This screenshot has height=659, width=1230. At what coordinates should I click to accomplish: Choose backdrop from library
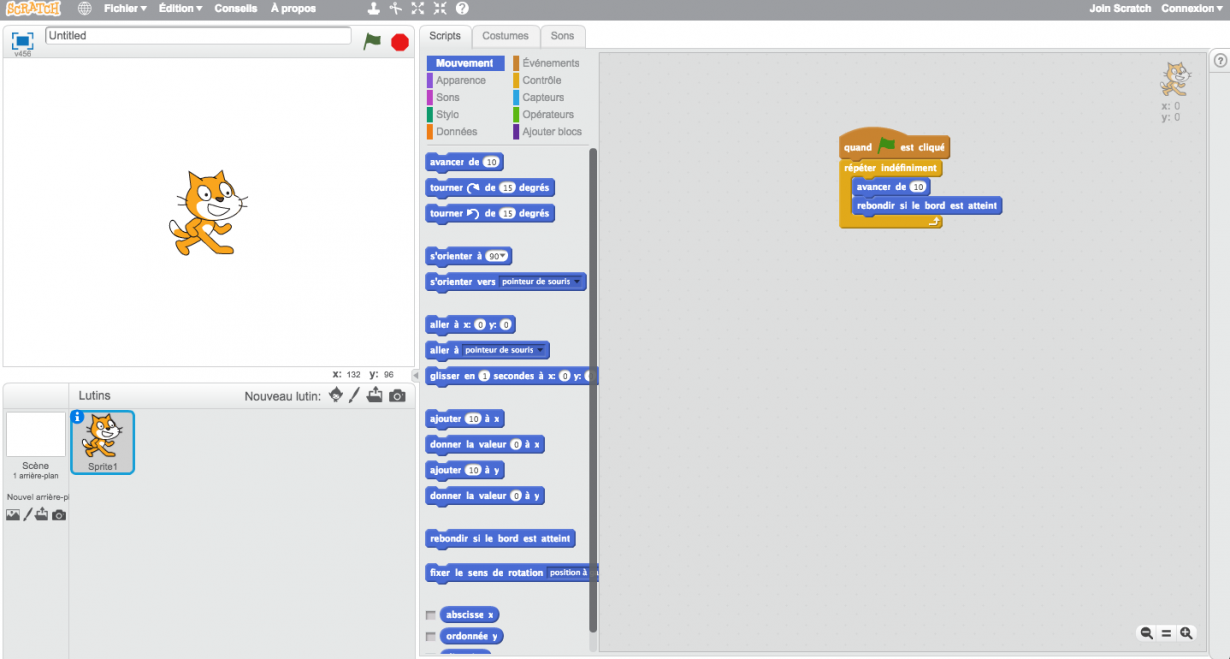pyautogui.click(x=13, y=515)
